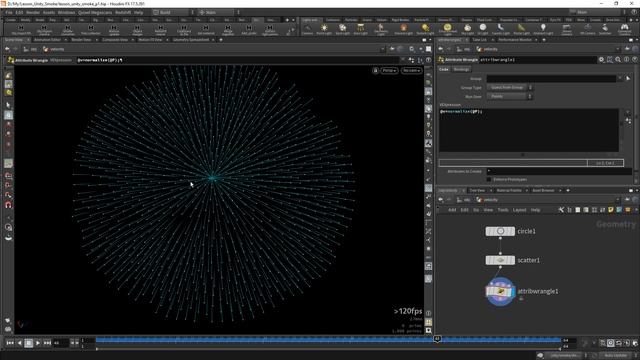640x360 pixels.
Task: Select the Area Light shelf tool
Action: pyautogui.click(x=360, y=29)
